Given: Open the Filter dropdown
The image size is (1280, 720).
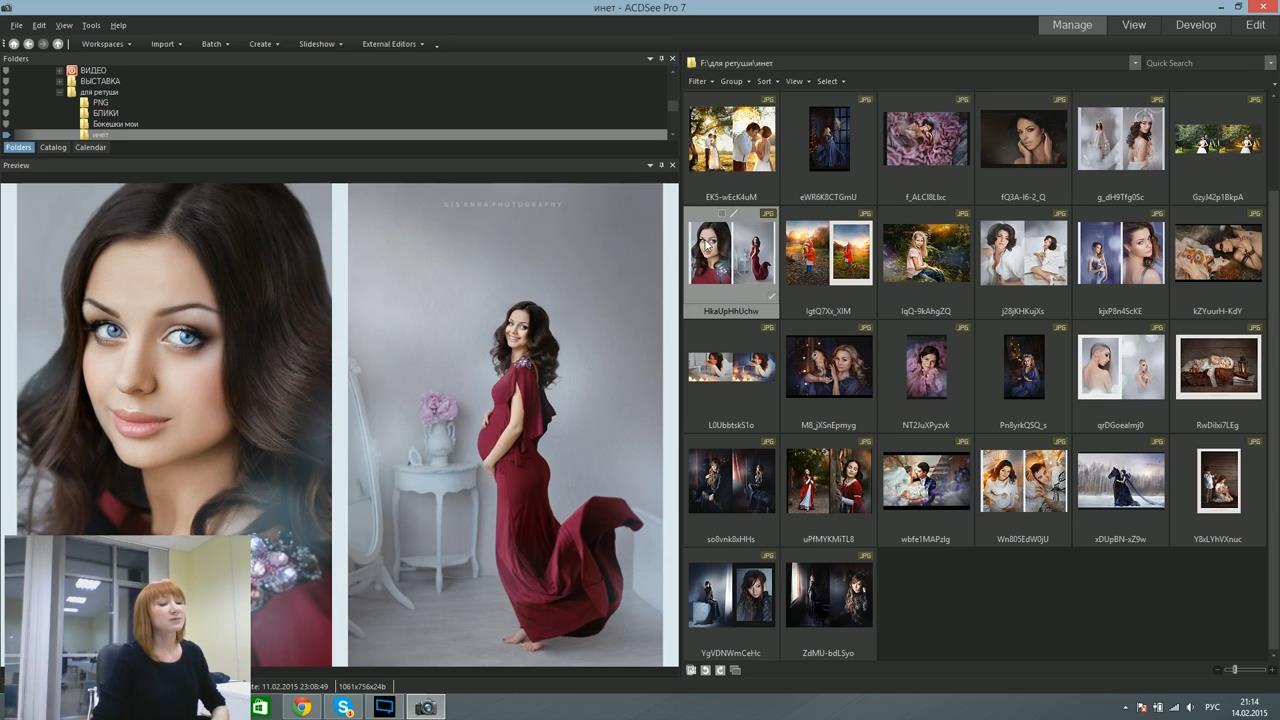Looking at the screenshot, I should [x=700, y=81].
